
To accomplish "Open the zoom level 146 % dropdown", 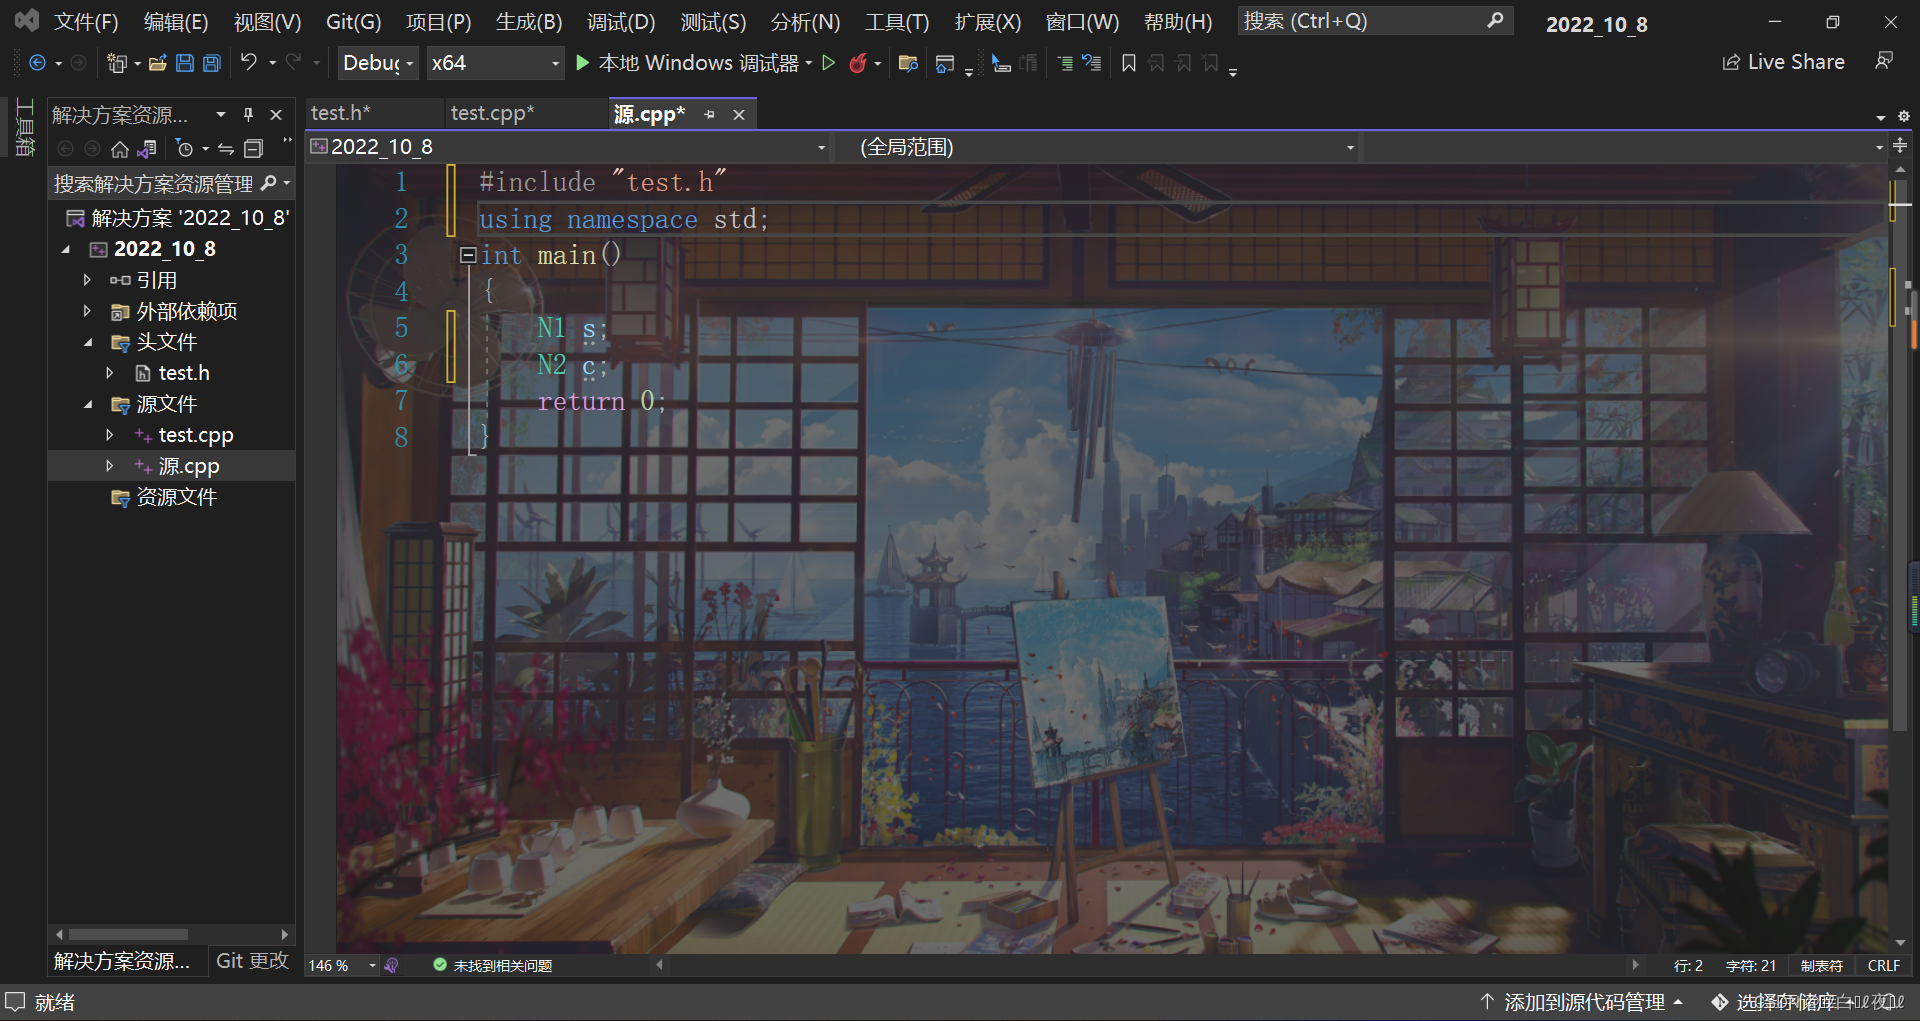I will pos(343,965).
